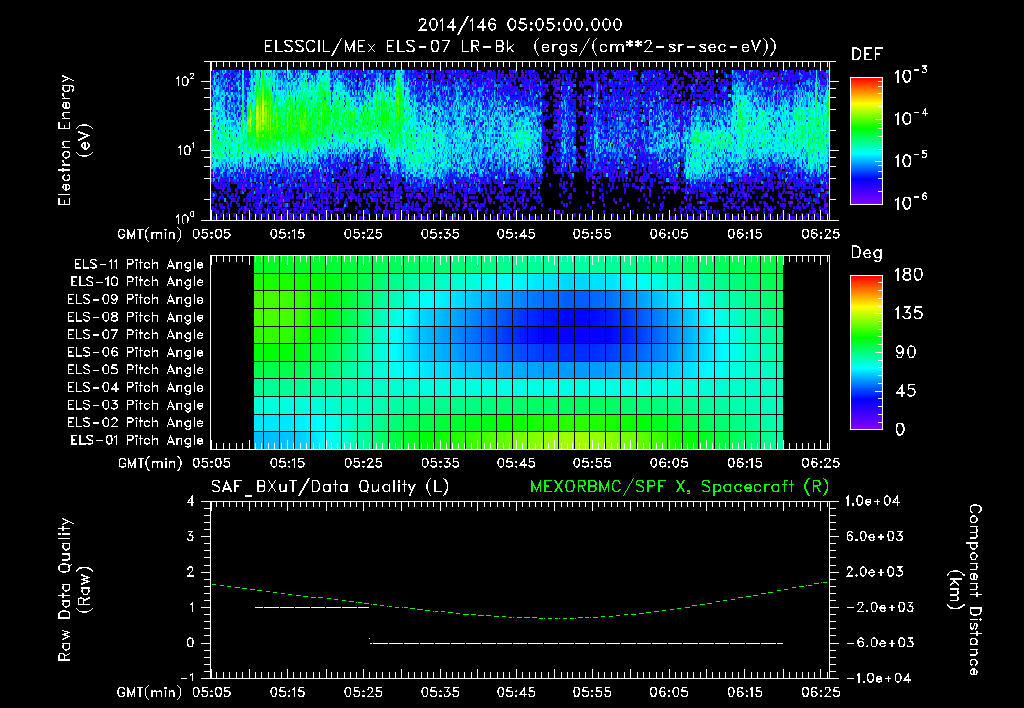Click the 10^-4 label on DEF scale

(x=911, y=118)
